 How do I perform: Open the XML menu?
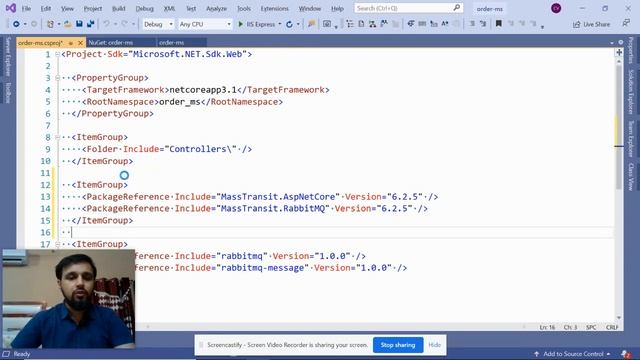point(169,9)
